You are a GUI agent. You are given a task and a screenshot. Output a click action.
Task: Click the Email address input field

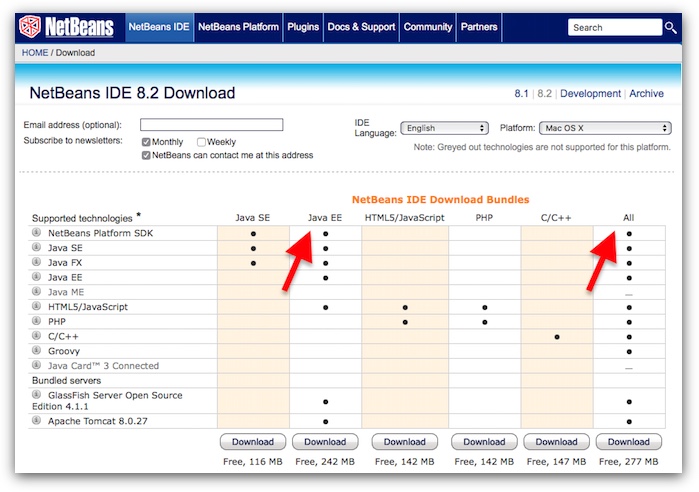[x=211, y=124]
